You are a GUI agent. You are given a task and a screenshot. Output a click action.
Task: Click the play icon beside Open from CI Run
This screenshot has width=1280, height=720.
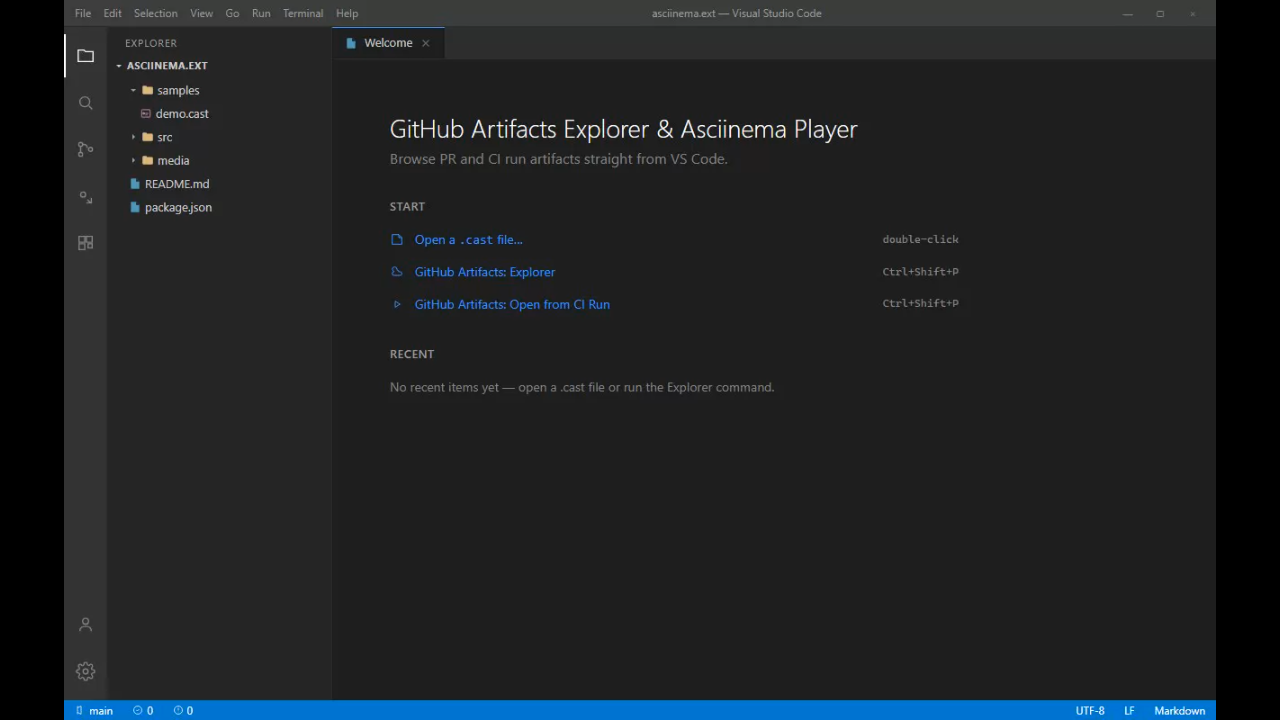click(397, 304)
